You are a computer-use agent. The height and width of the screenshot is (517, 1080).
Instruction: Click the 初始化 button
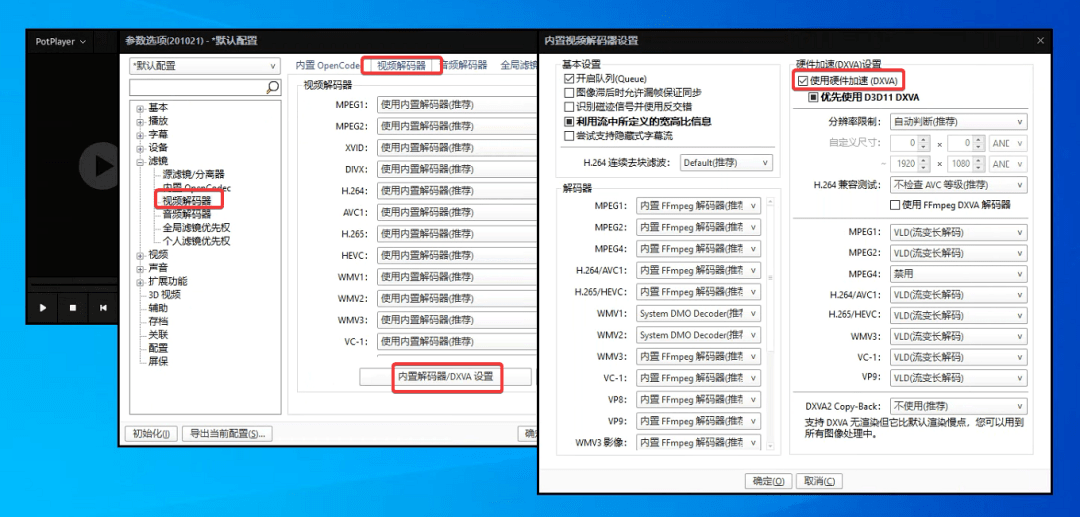point(151,434)
